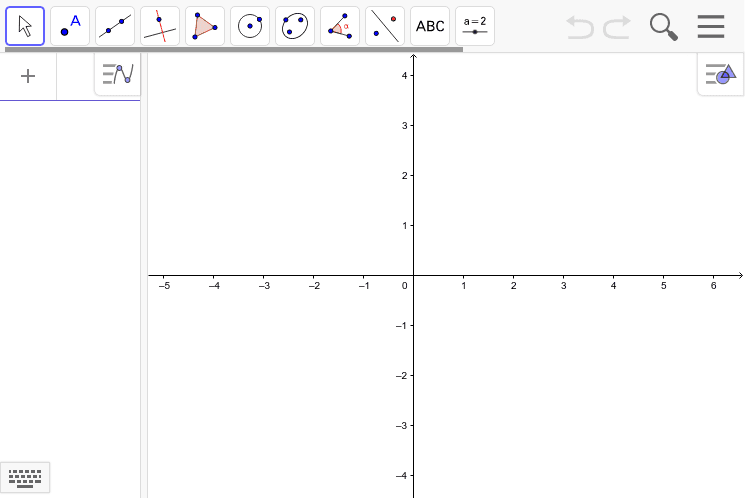Click the Undo arrow
The image size is (745, 500).
pyautogui.click(x=580, y=27)
